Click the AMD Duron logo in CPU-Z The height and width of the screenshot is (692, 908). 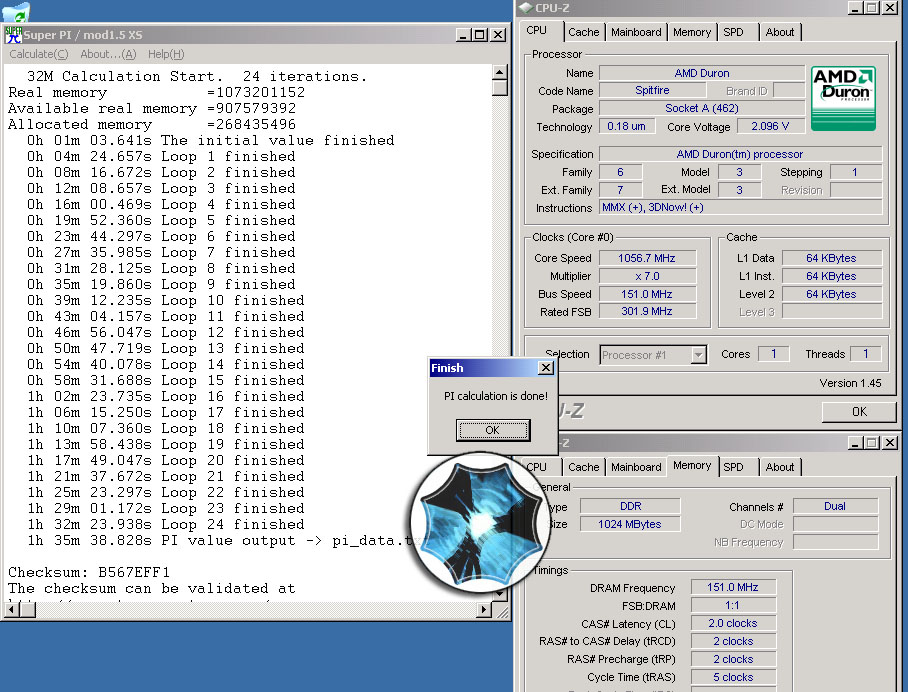[843, 98]
